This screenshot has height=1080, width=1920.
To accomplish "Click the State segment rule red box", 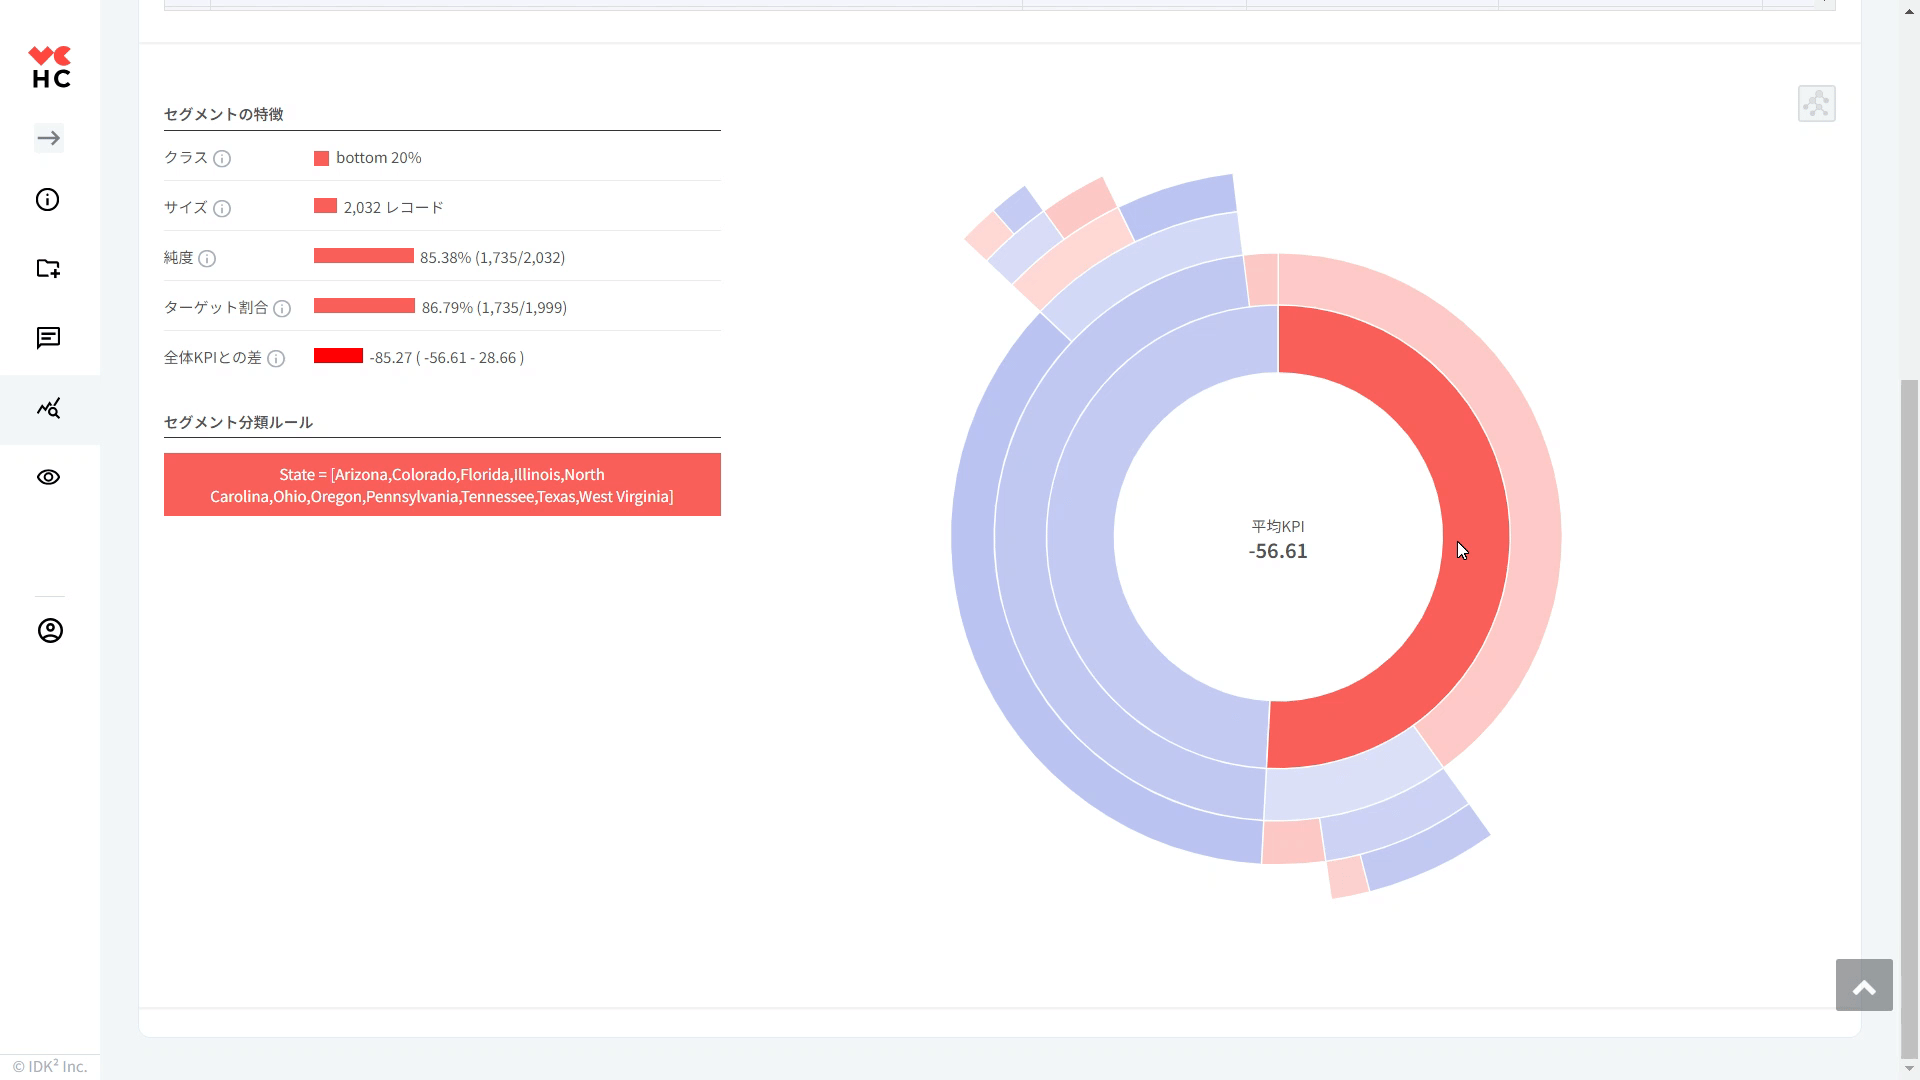I will [x=442, y=485].
